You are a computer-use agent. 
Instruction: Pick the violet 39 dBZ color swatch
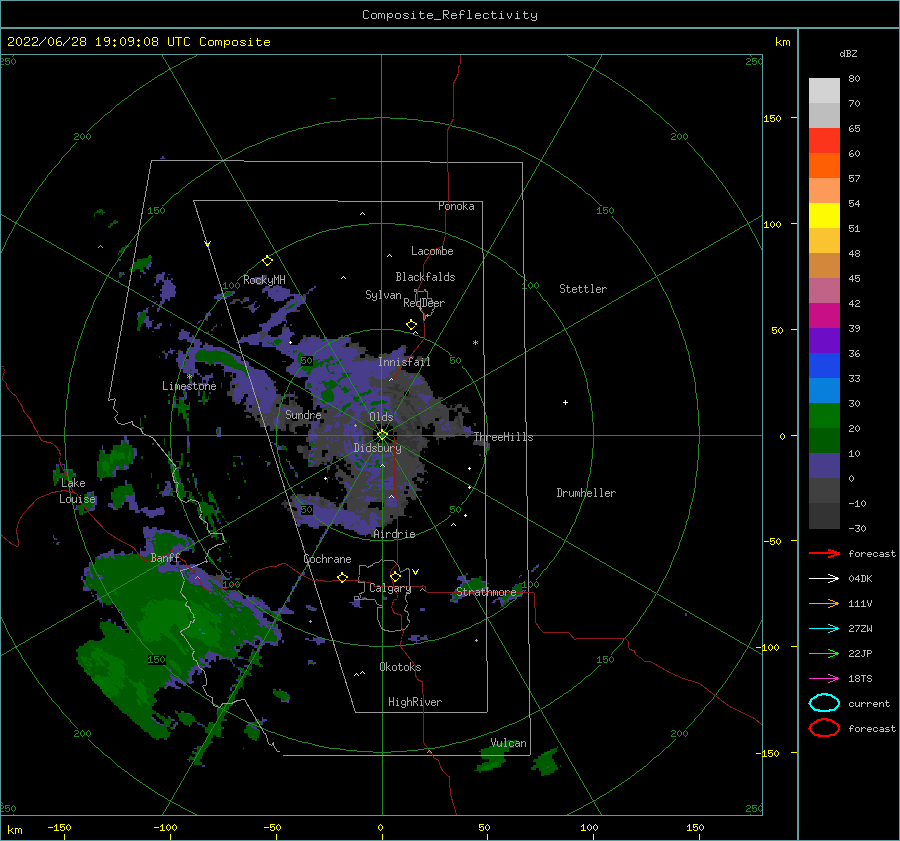(x=824, y=341)
